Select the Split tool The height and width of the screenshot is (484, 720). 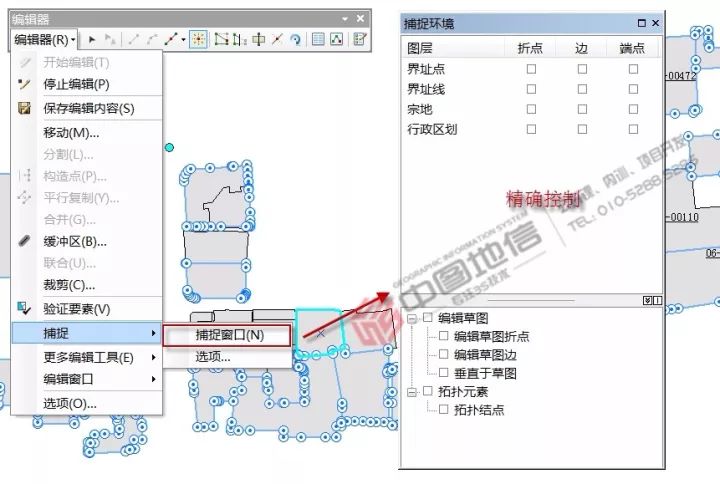click(277, 39)
